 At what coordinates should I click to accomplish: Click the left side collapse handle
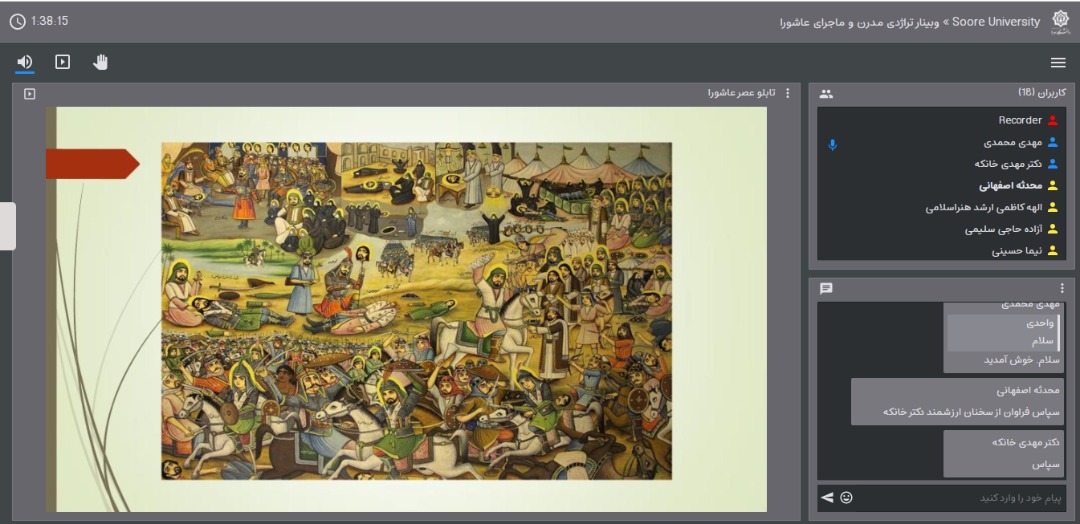tap(8, 226)
